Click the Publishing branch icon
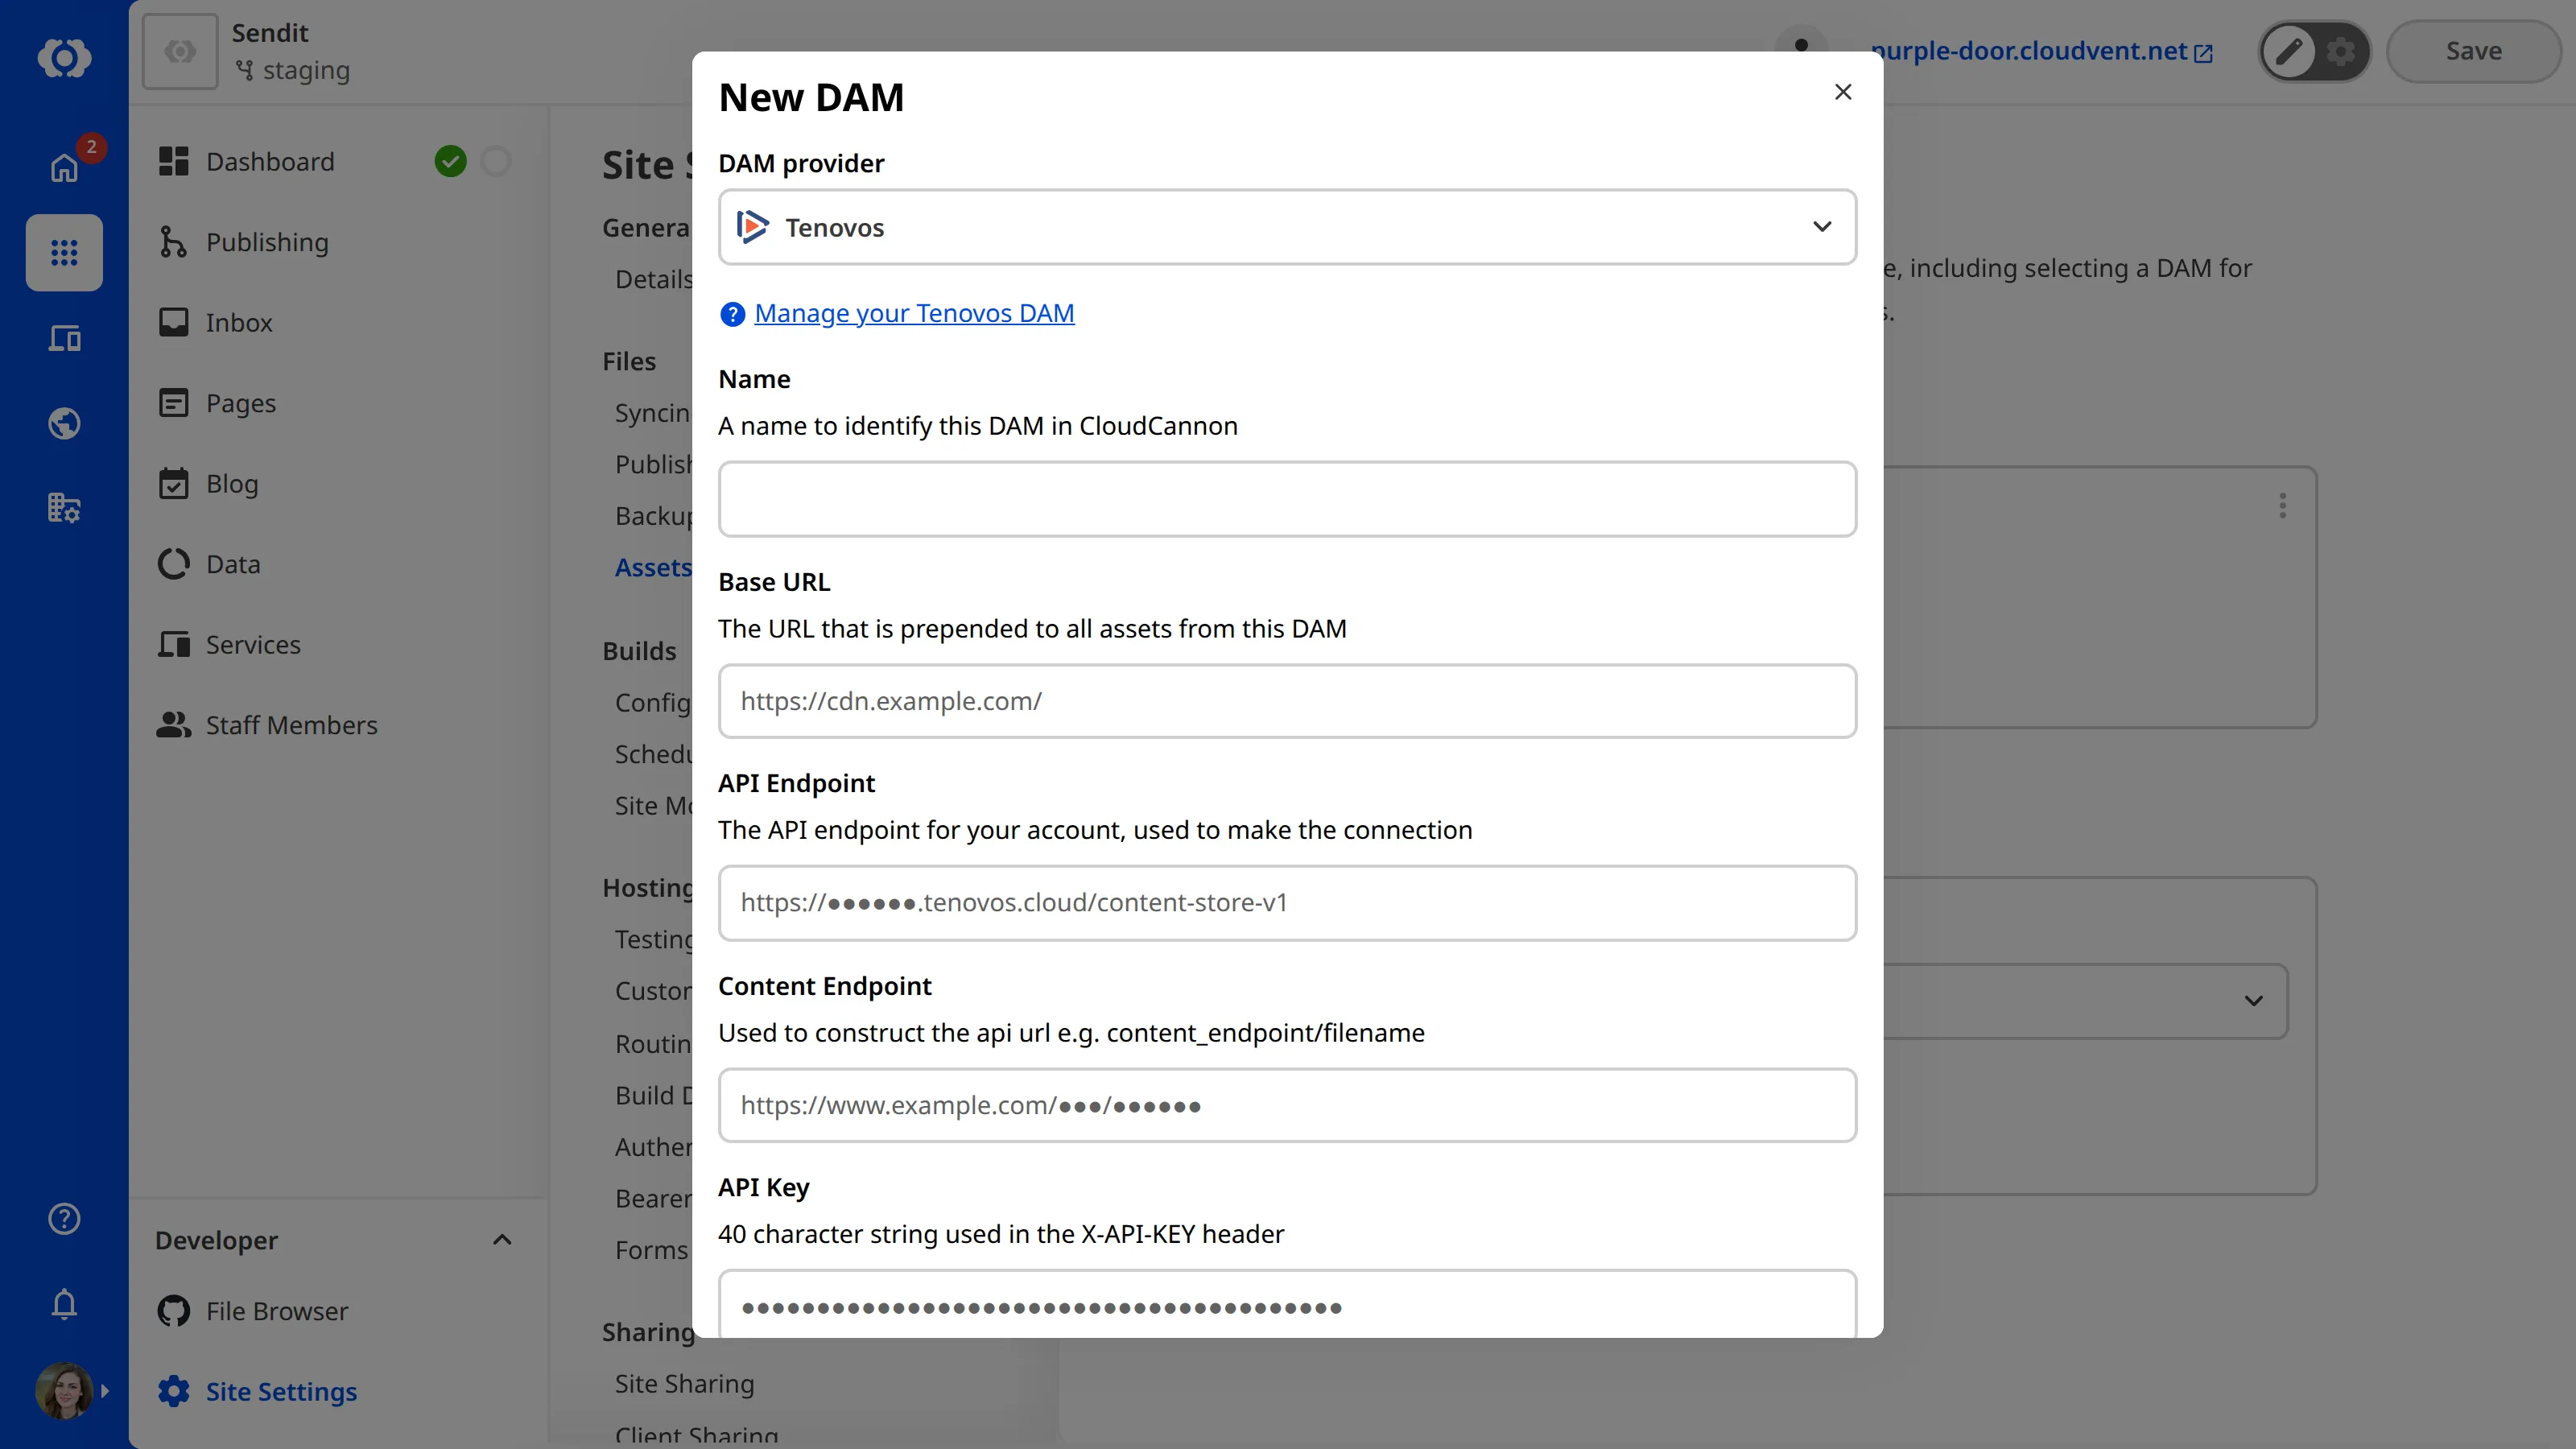The height and width of the screenshot is (1449, 2576). coord(173,242)
